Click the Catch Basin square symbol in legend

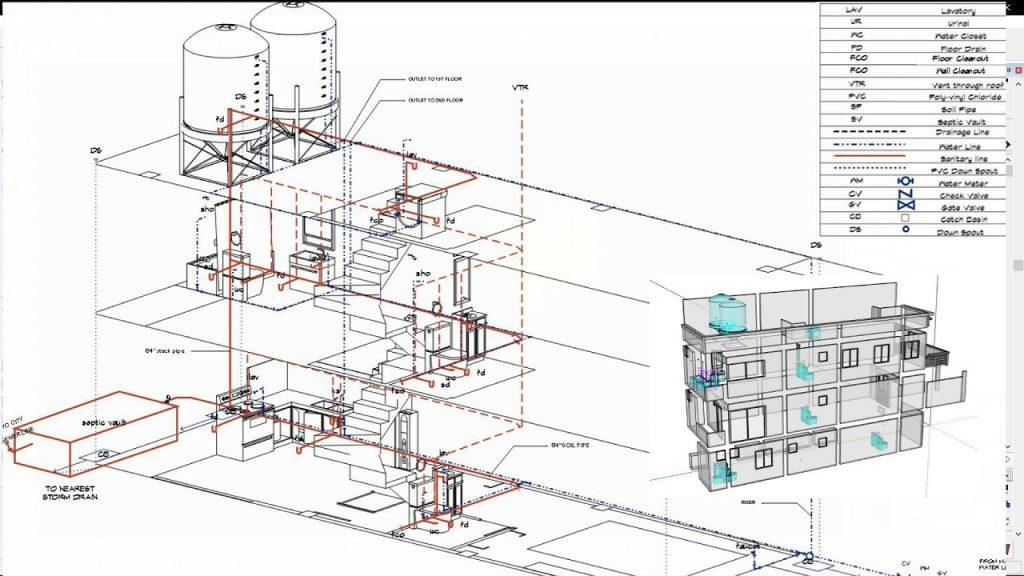[905, 216]
